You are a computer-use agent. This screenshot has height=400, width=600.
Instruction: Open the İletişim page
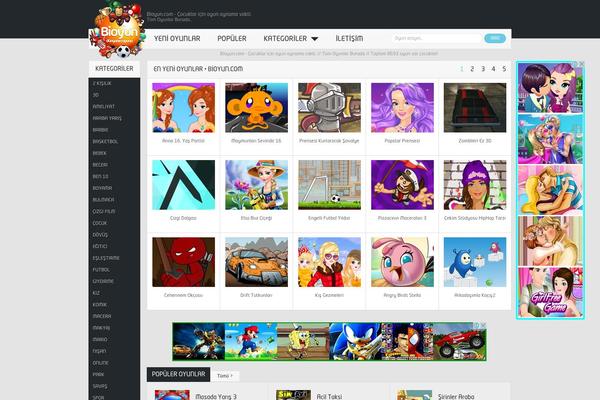point(349,38)
